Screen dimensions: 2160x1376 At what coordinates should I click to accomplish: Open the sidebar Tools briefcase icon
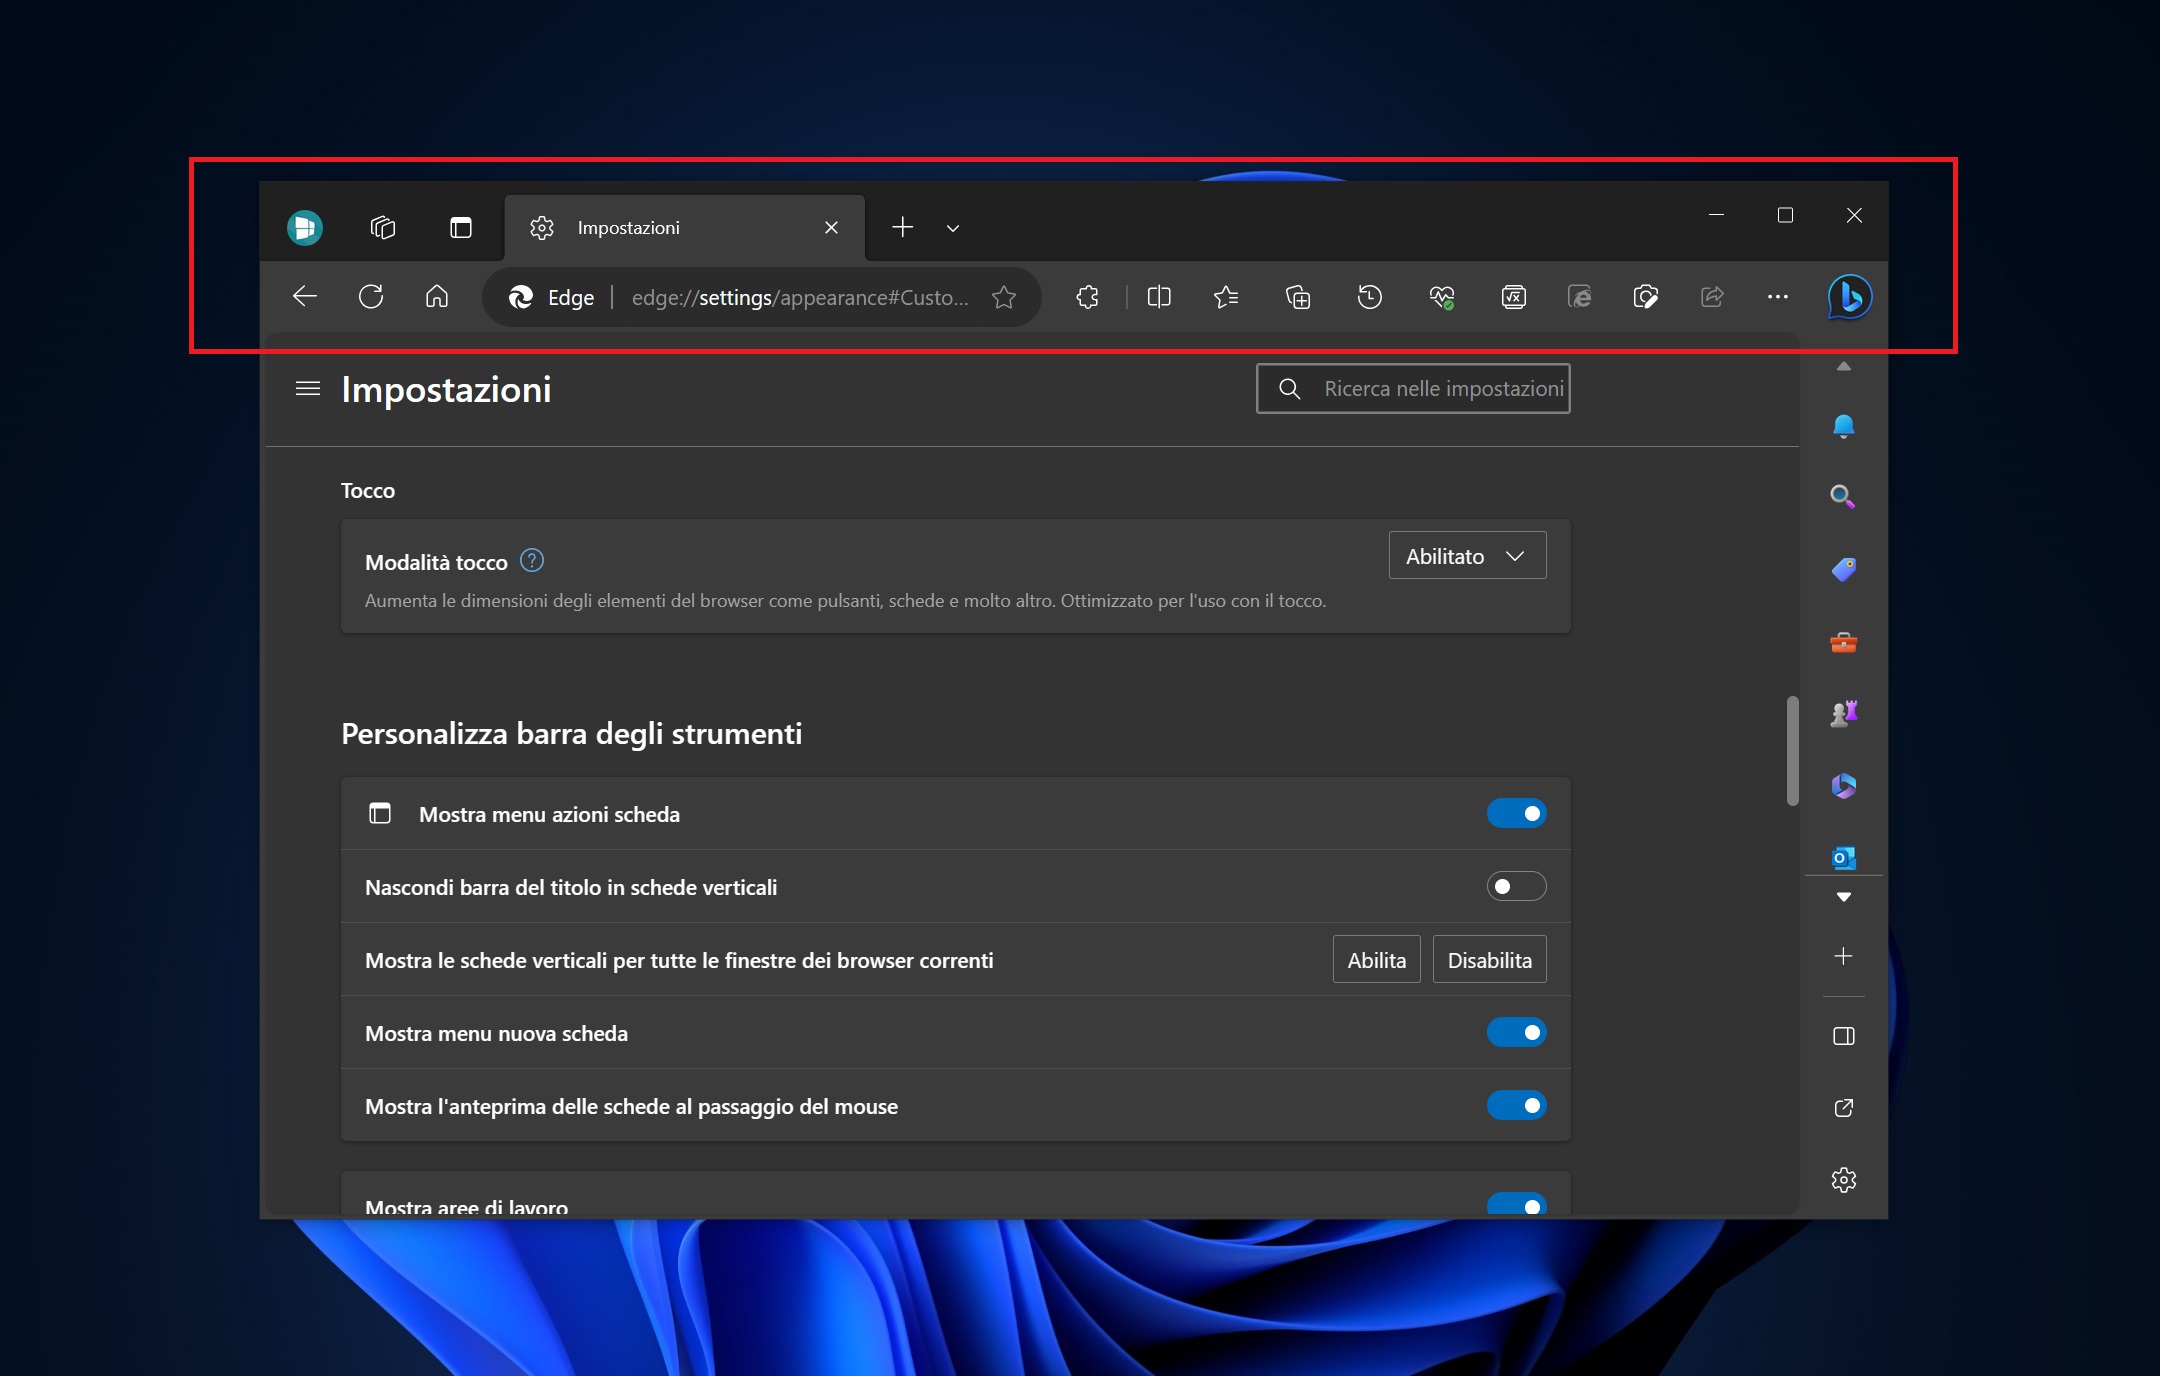1843,642
